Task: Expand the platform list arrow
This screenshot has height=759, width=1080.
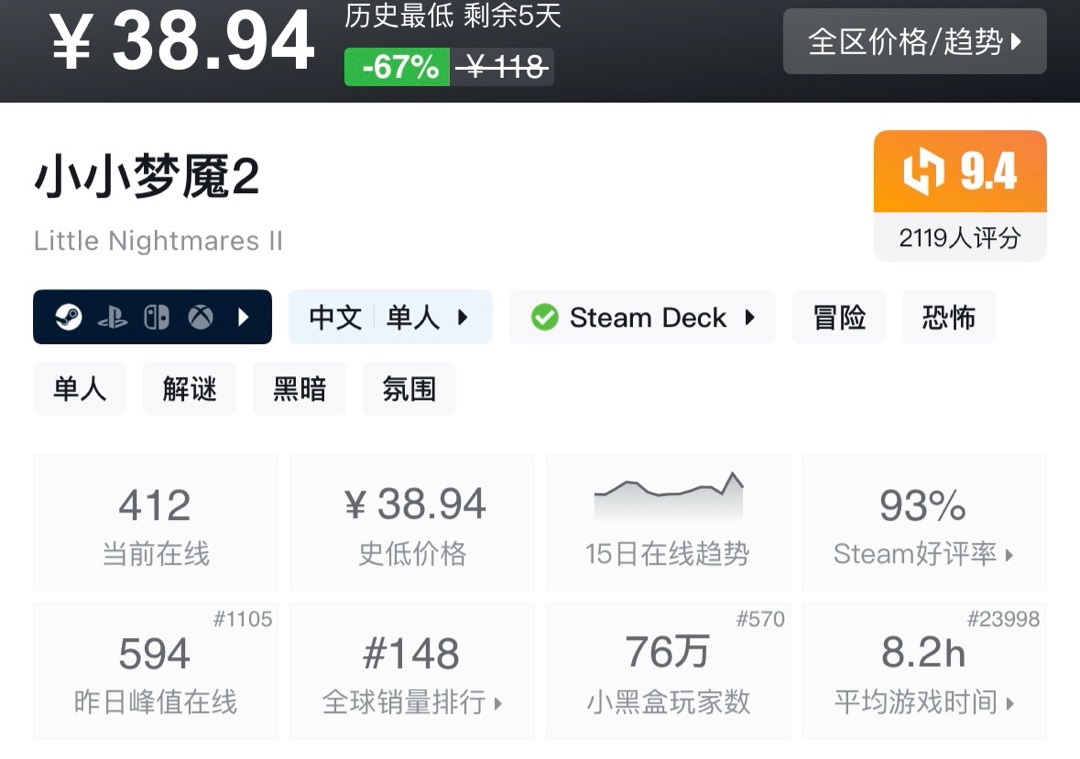Action: [242, 318]
